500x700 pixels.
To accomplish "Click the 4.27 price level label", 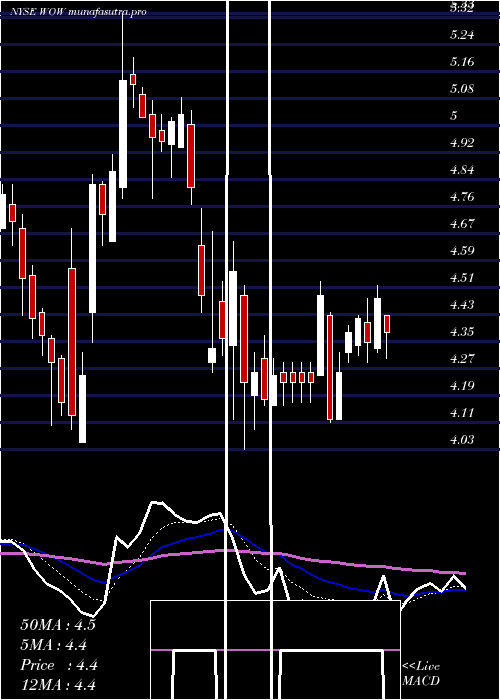I will pyautogui.click(x=462, y=358).
